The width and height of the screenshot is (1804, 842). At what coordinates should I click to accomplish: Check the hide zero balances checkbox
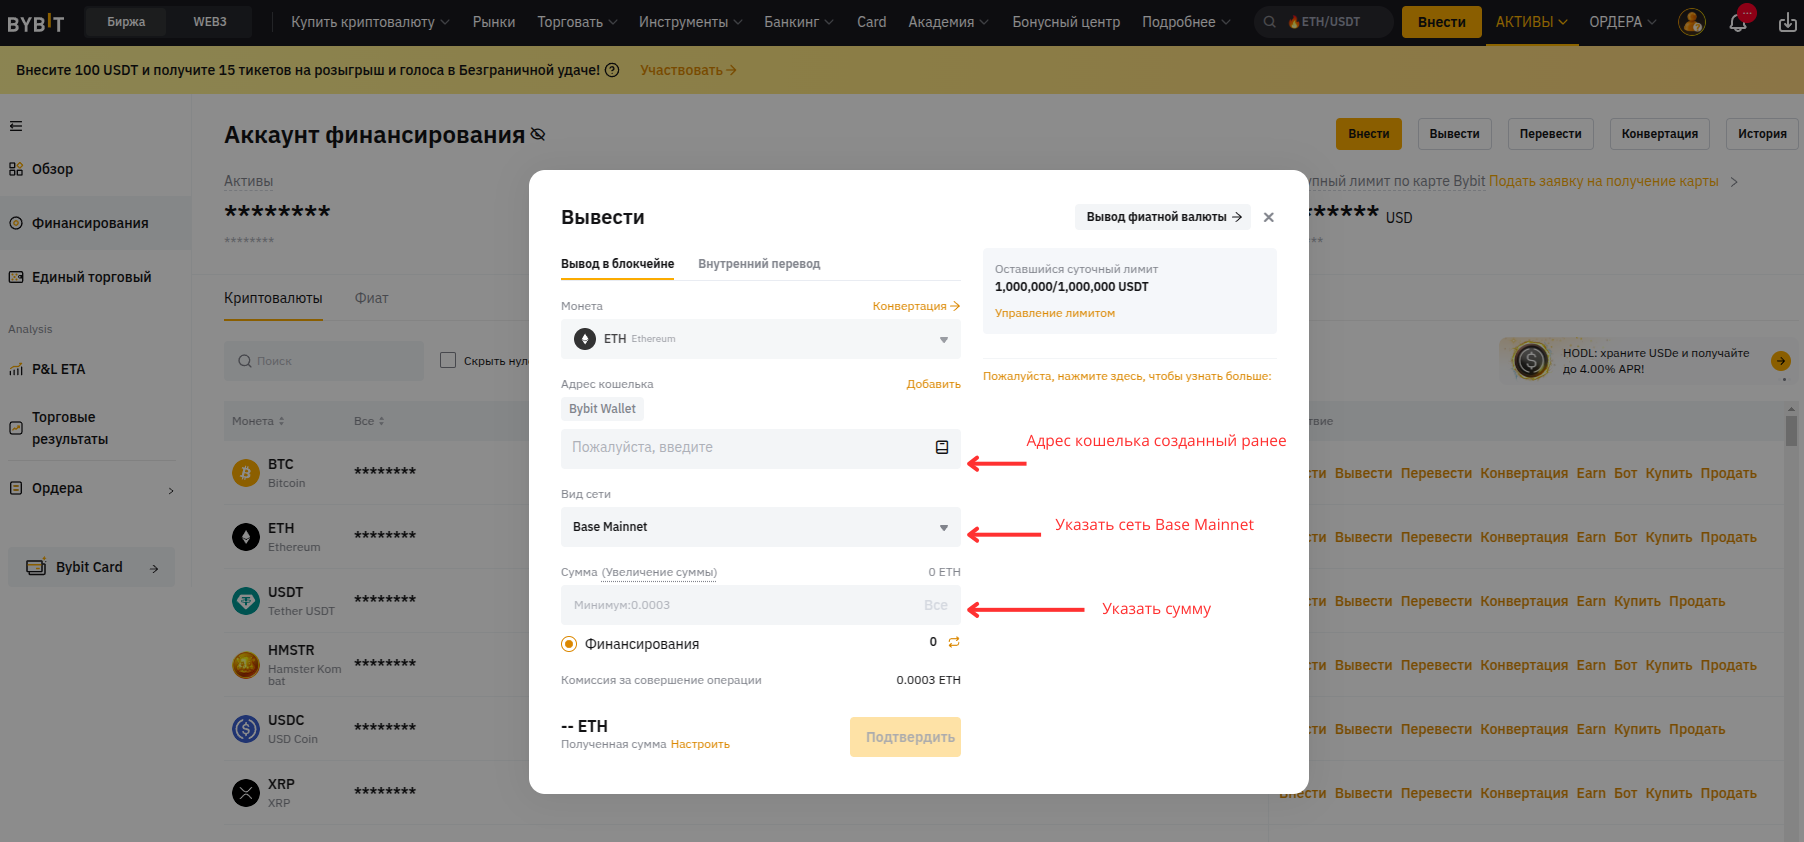[x=448, y=360]
